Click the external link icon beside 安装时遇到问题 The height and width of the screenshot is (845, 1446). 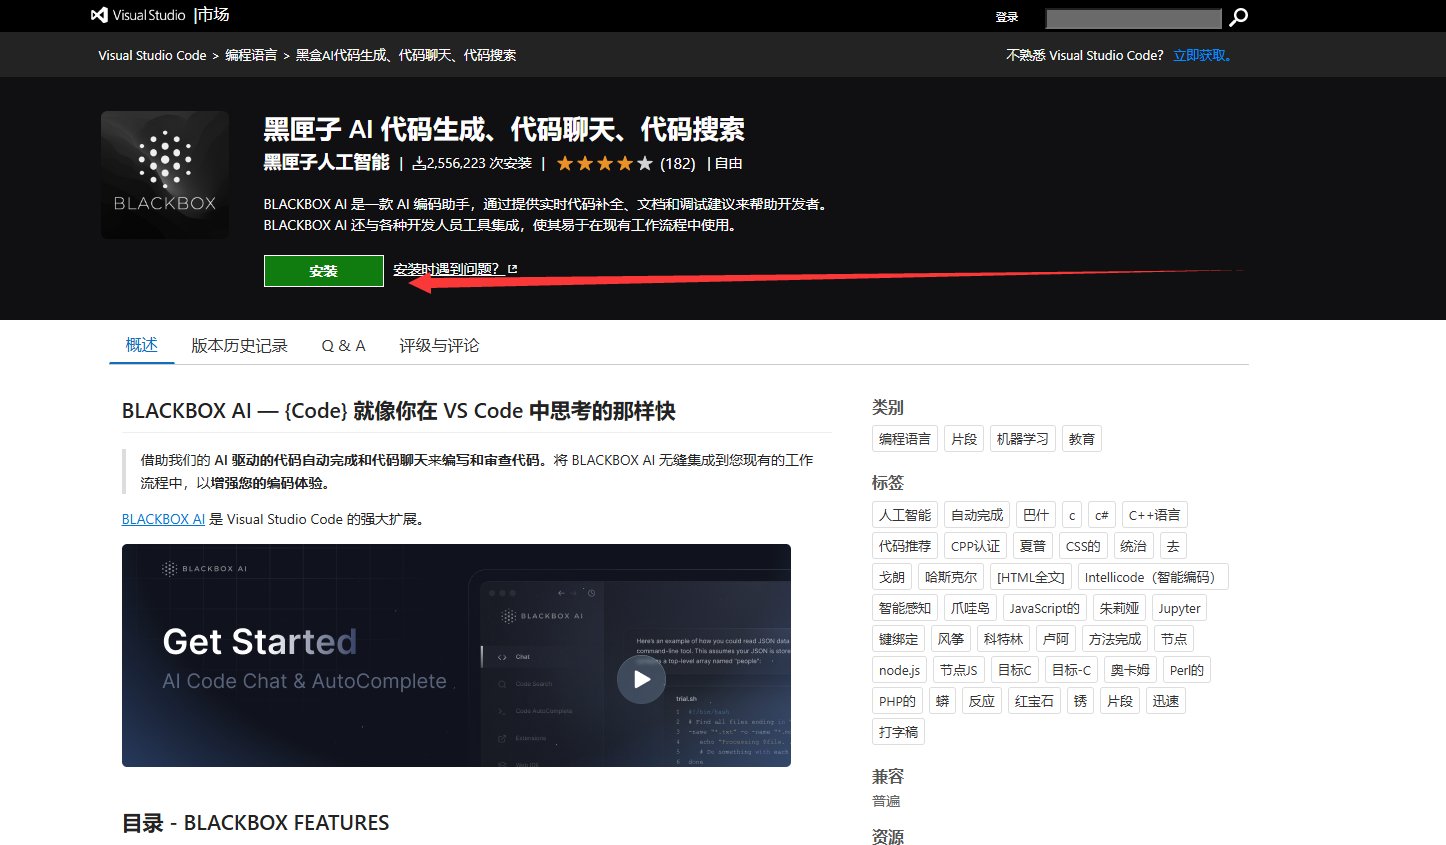point(513,269)
